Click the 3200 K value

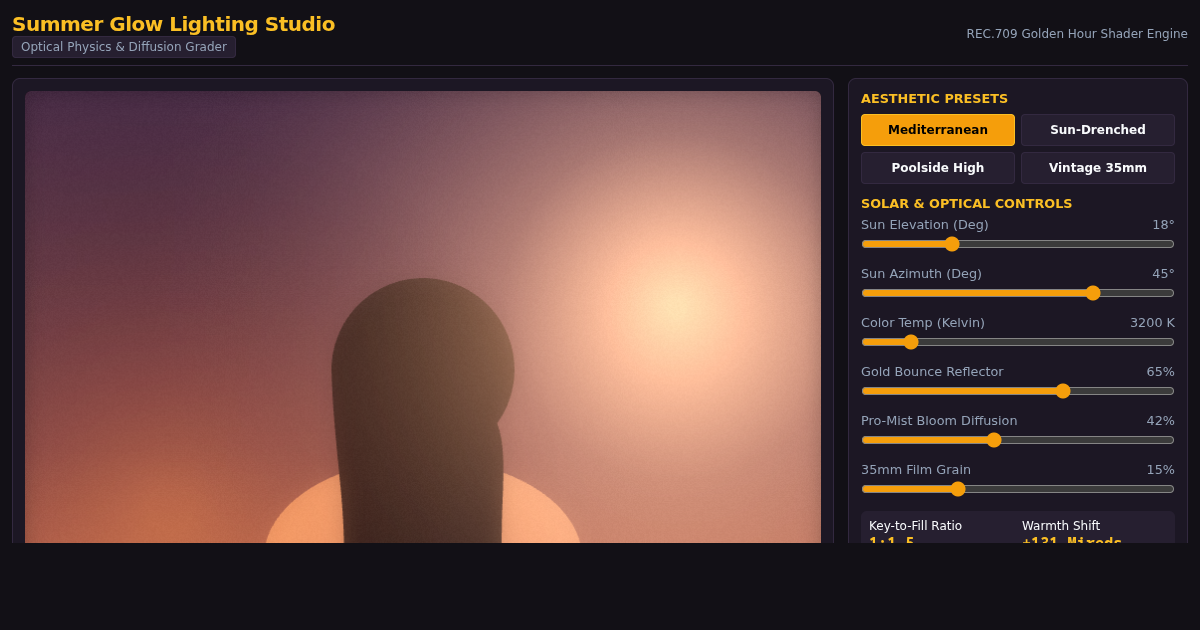tap(1152, 323)
